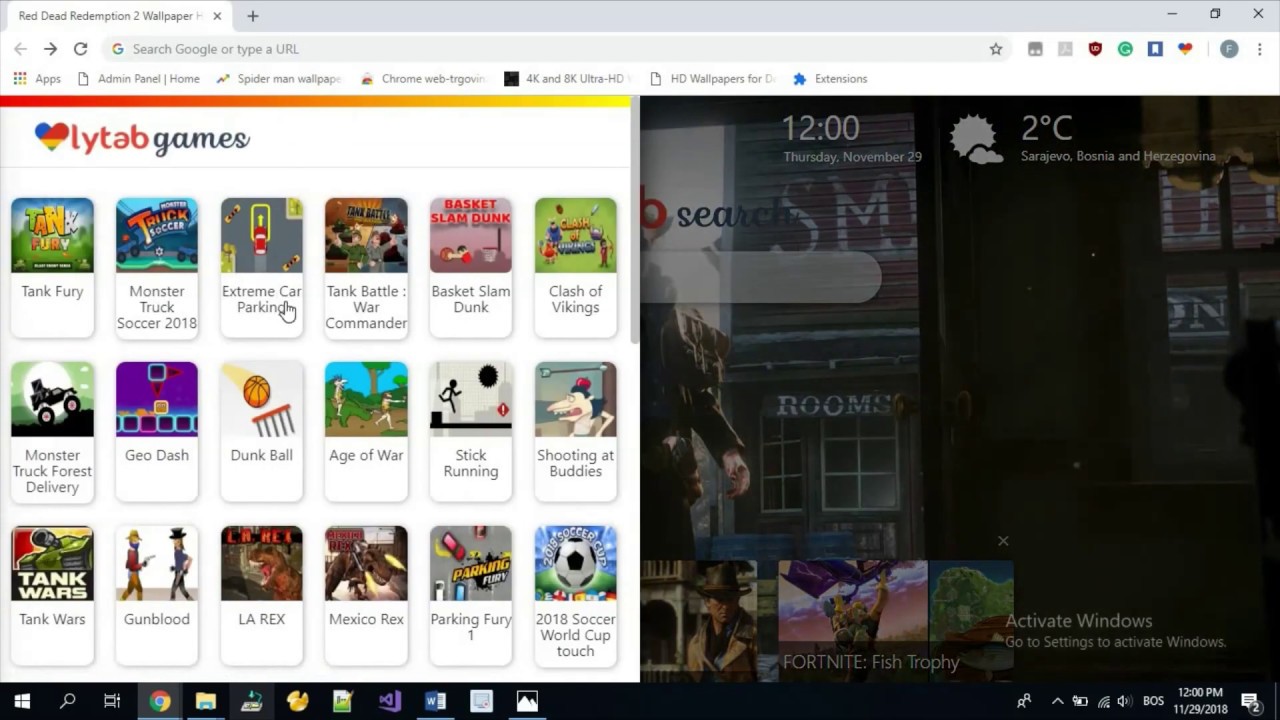Click the address bar search field
Viewport: 1280px width, 720px height.
tap(550, 49)
